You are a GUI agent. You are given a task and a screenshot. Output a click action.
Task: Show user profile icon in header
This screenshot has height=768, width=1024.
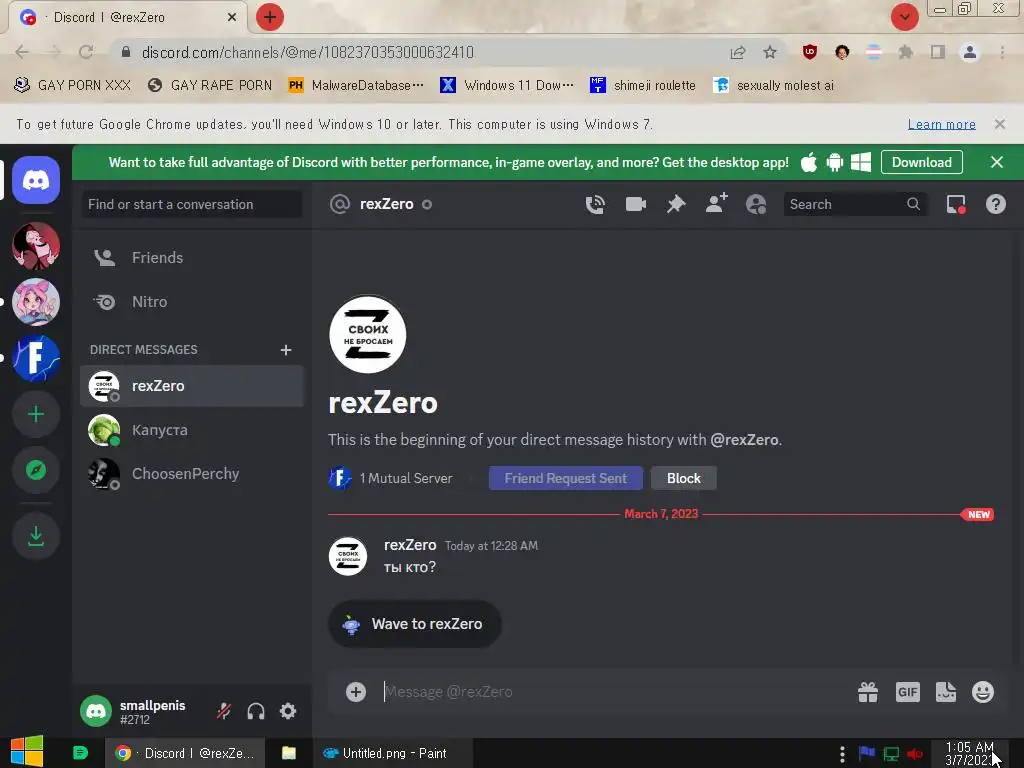756,204
